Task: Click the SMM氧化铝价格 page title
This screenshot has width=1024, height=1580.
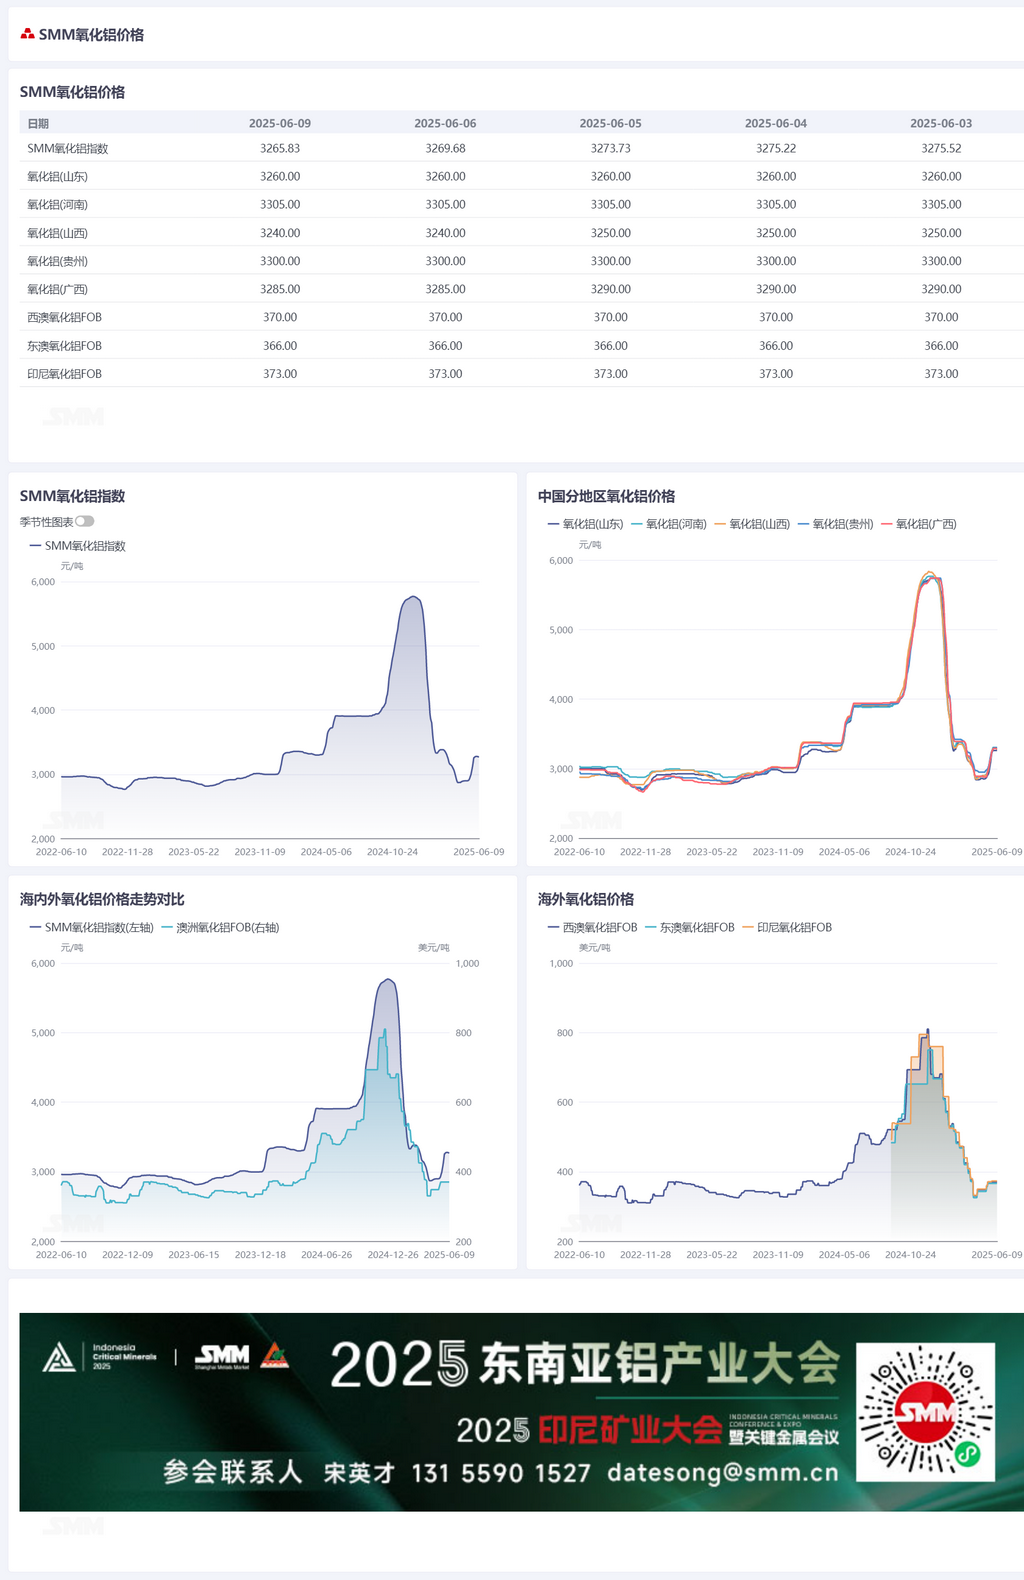Action: coord(91,34)
